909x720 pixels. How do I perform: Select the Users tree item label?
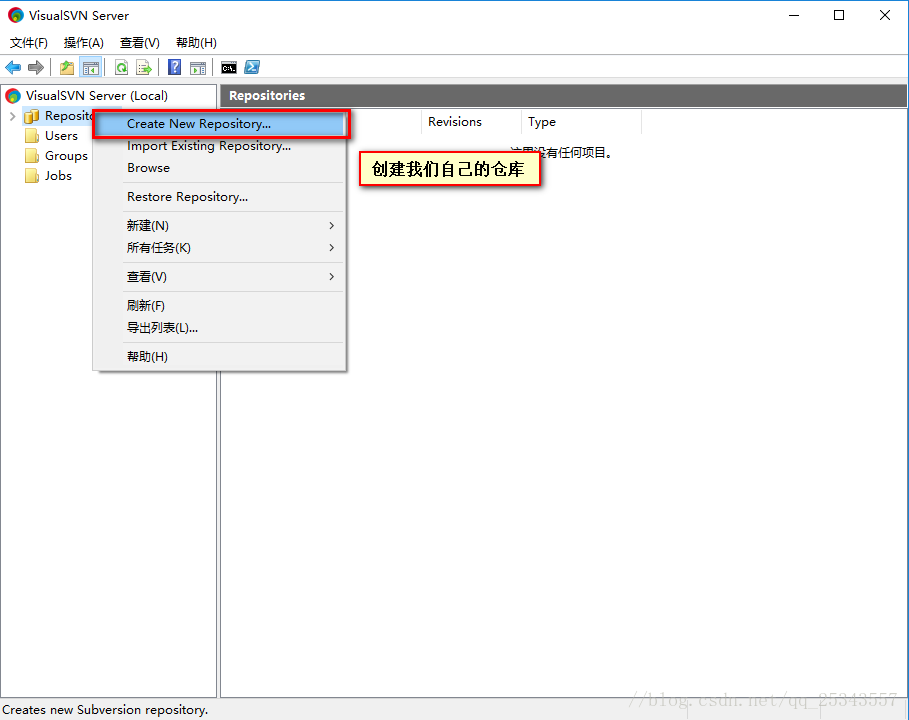tap(61, 136)
